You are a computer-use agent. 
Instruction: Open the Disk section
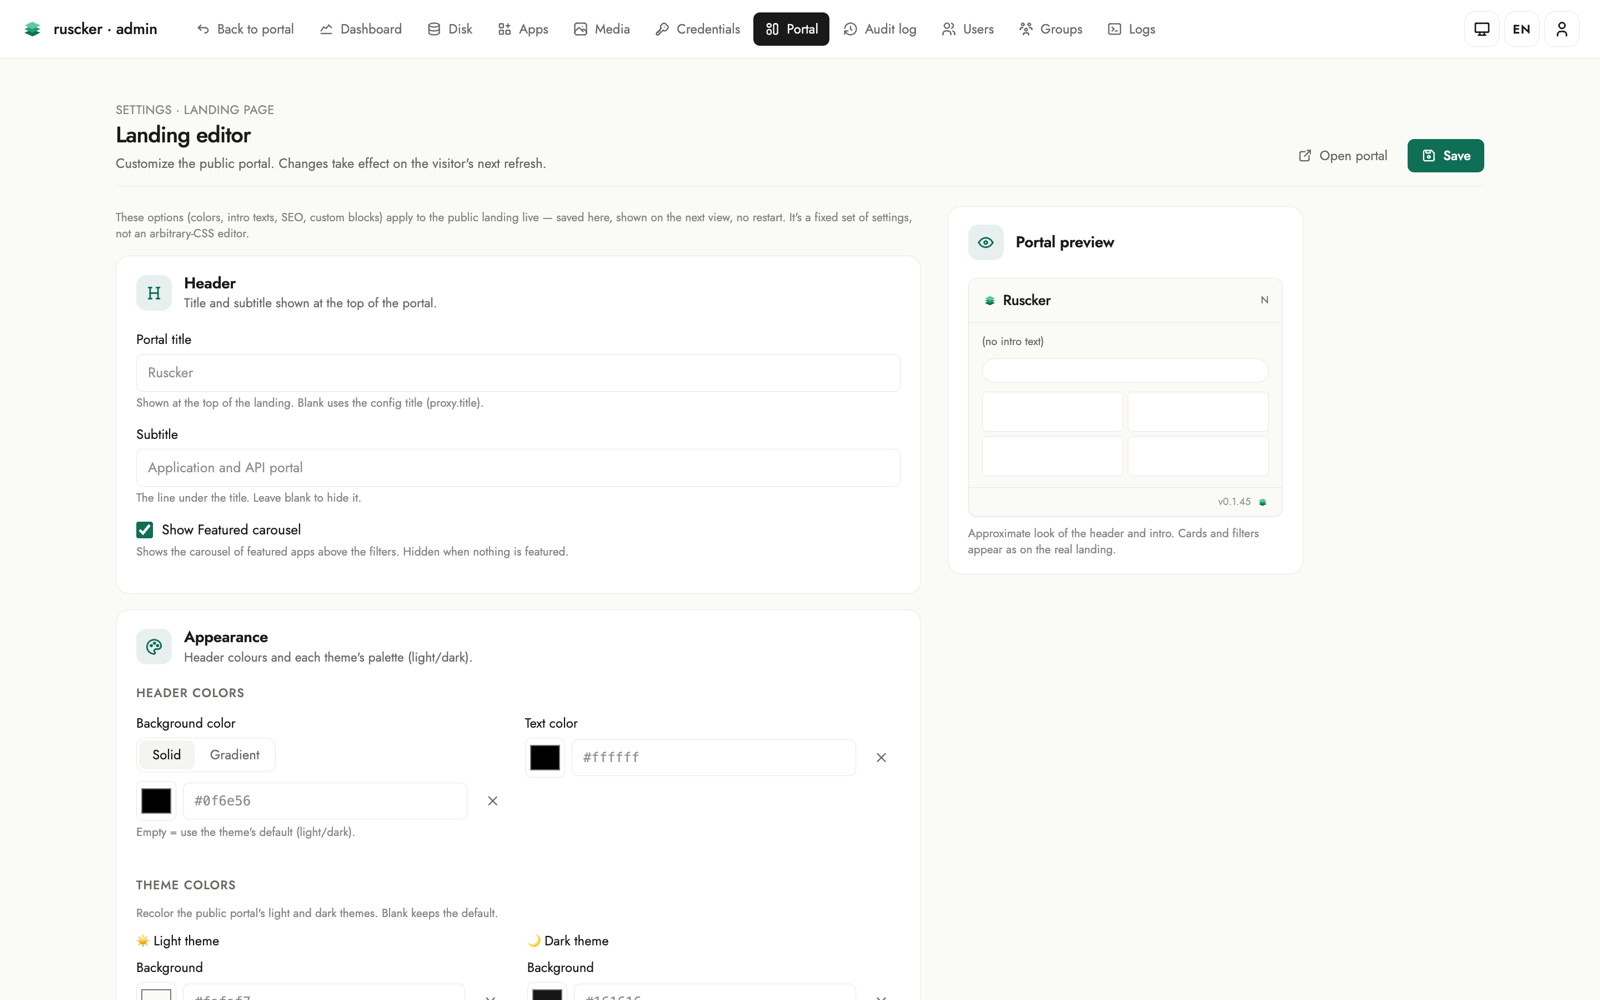pos(450,29)
